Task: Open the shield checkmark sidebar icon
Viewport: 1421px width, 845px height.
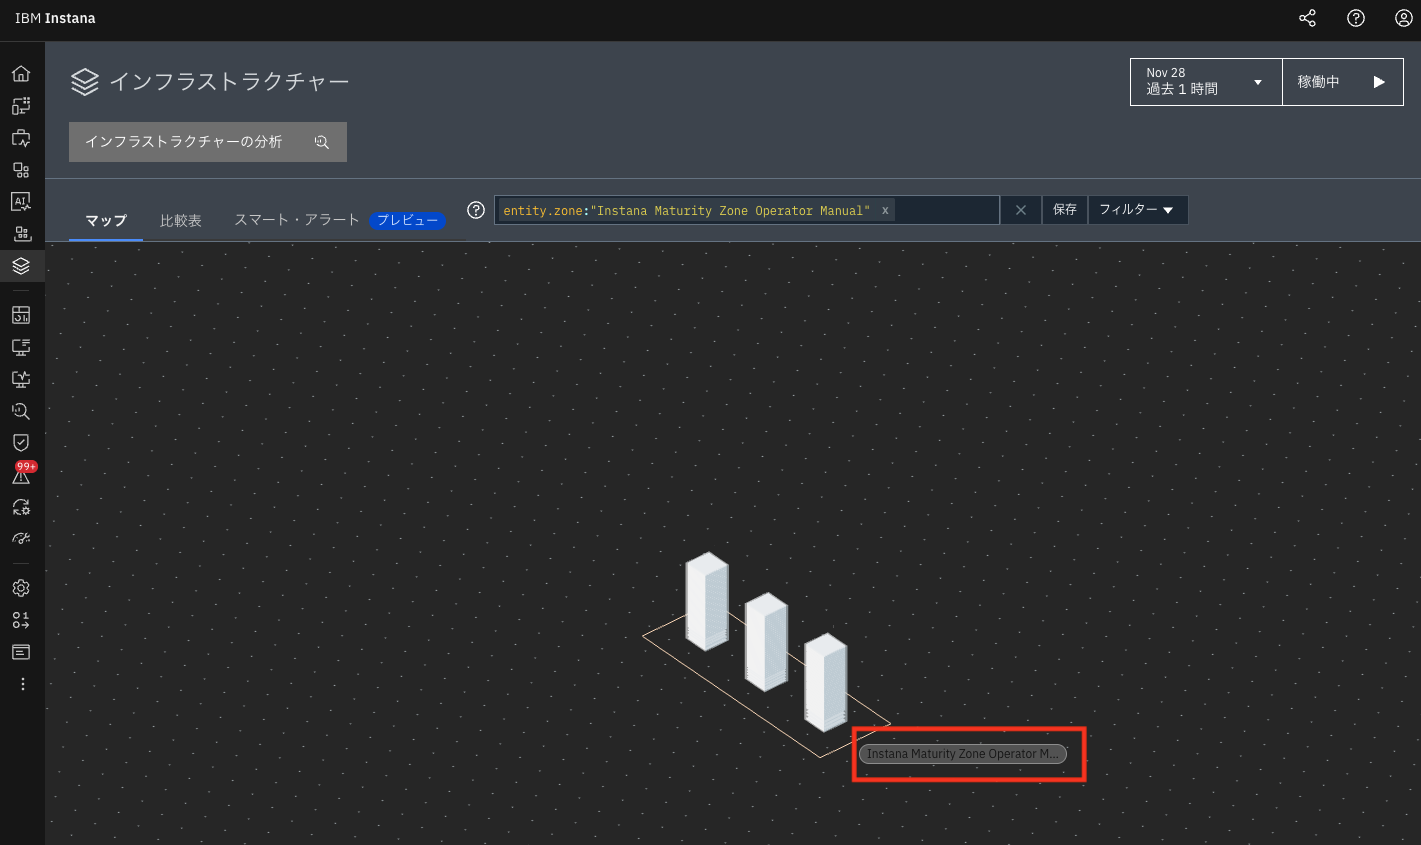Action: (21, 442)
